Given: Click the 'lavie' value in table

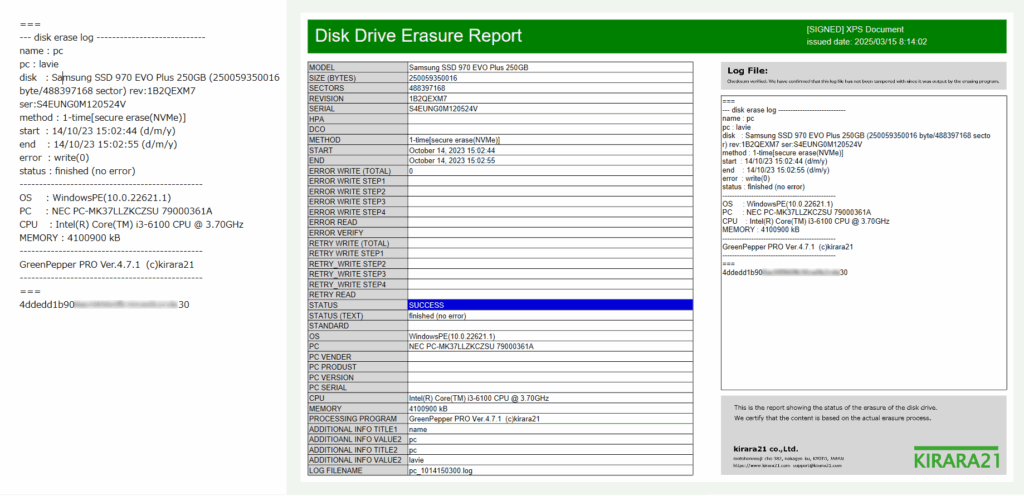Looking at the screenshot, I should tap(417, 460).
